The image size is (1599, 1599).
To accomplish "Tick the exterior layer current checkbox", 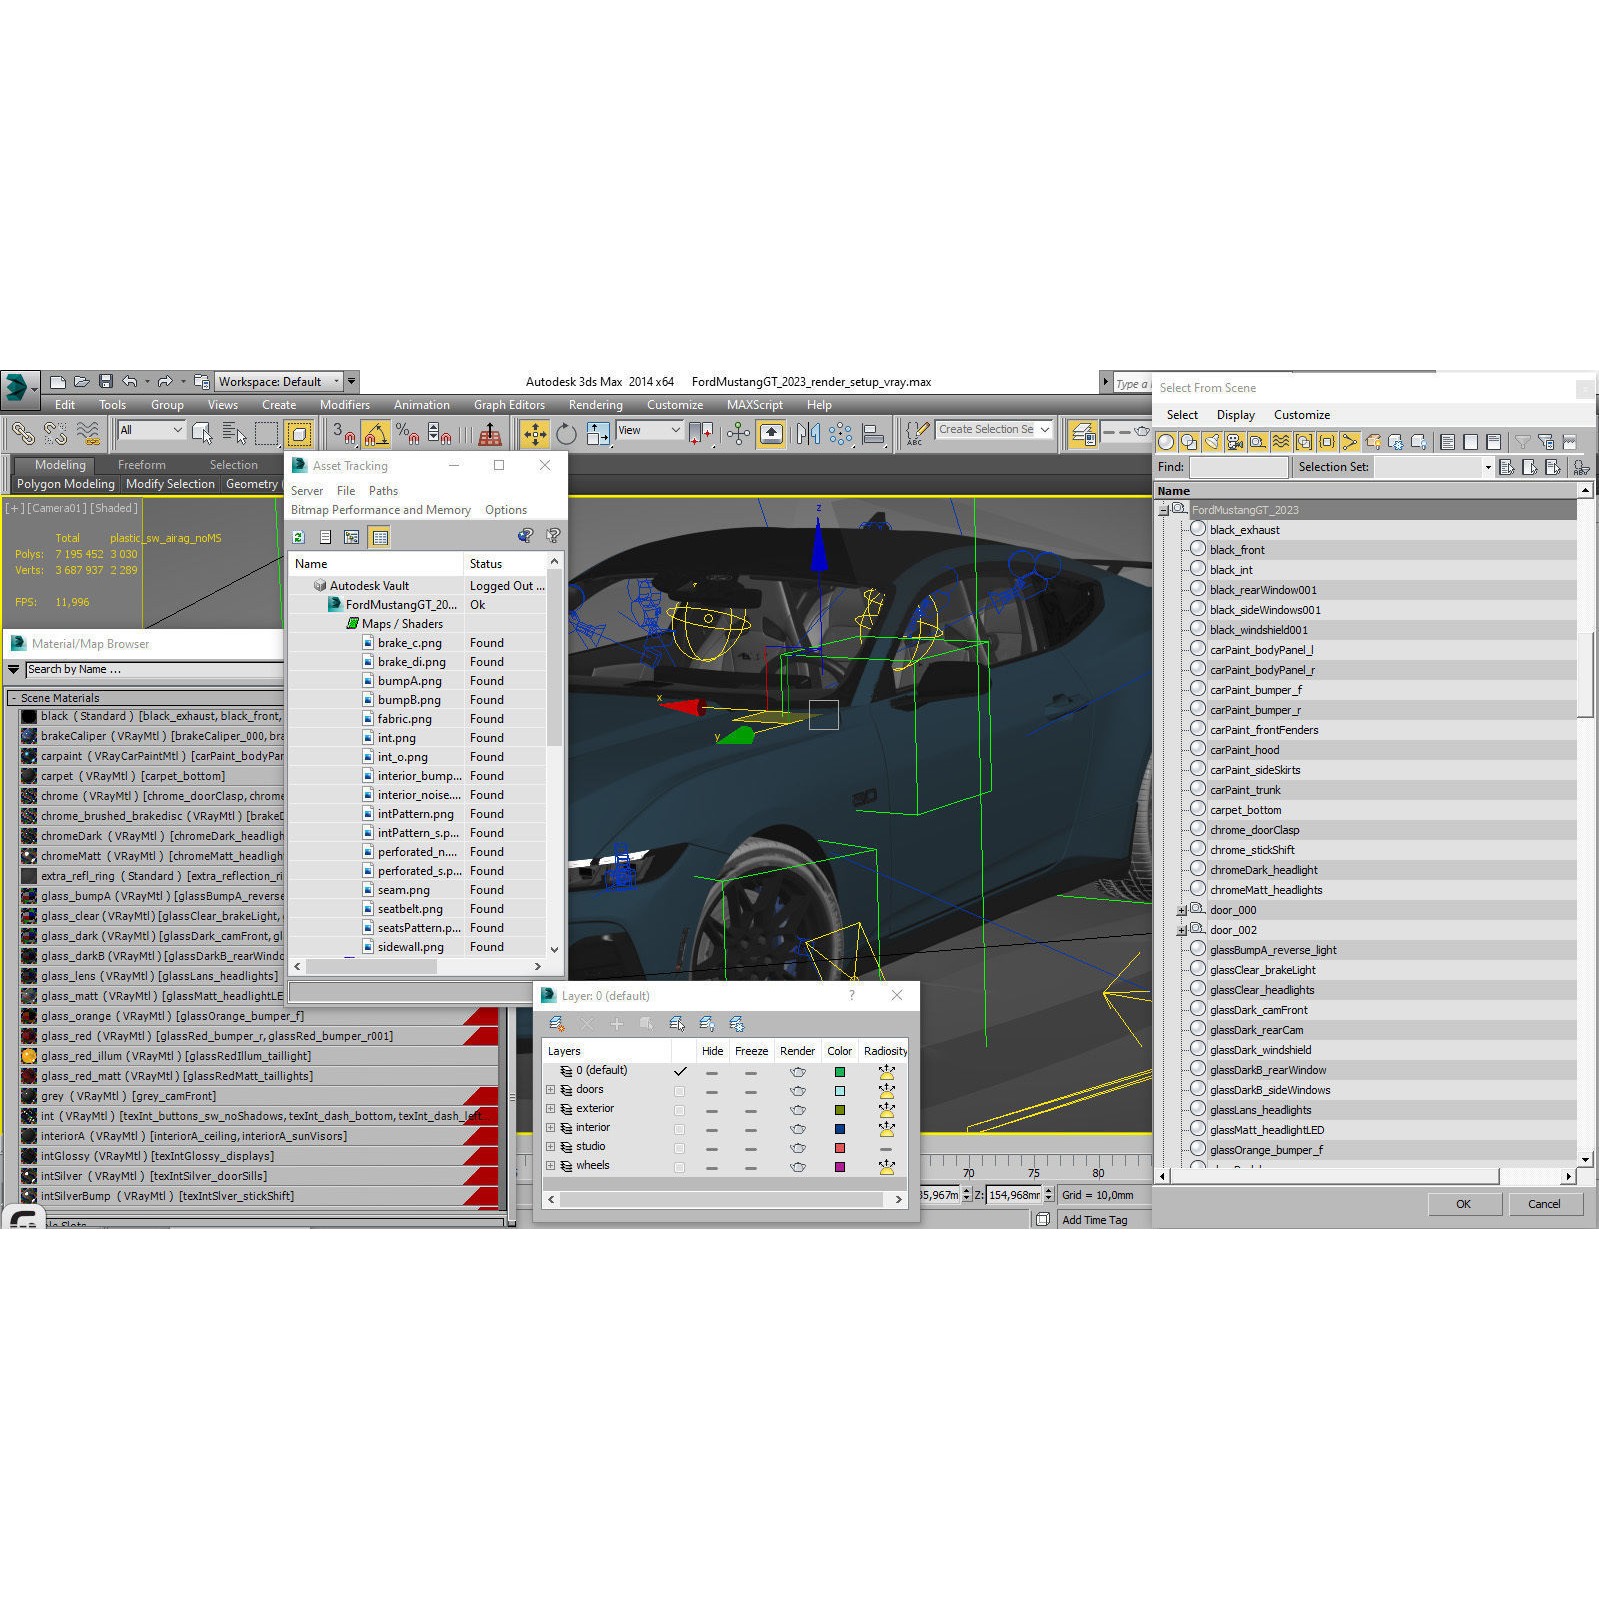I will coord(680,1110).
